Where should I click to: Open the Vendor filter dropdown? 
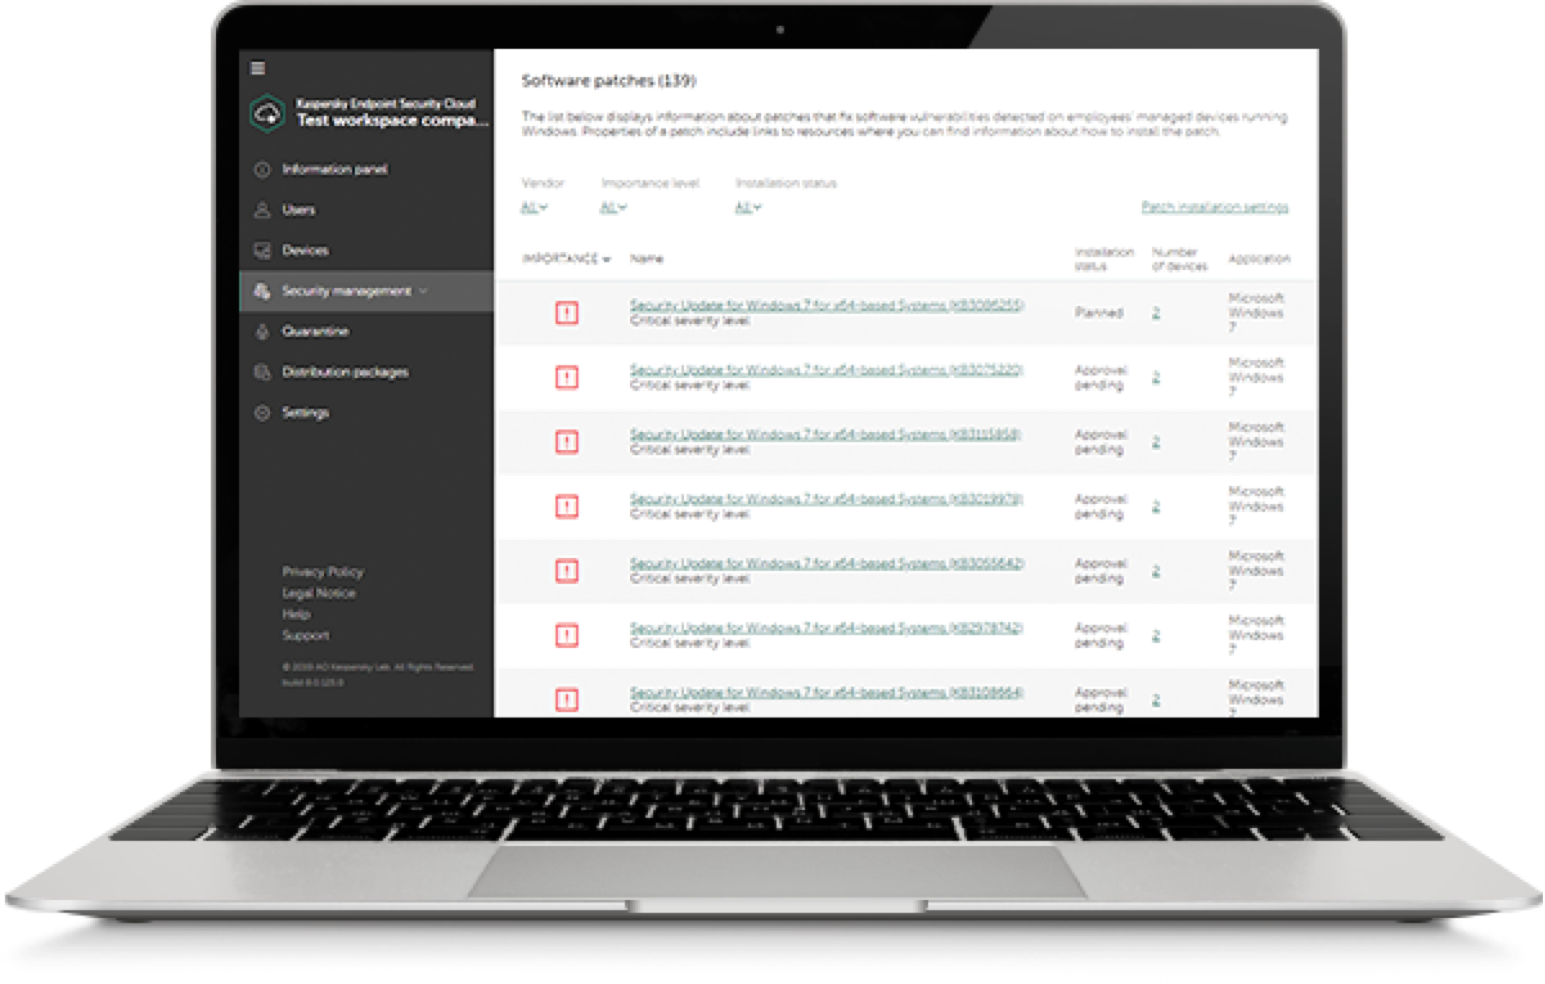531,207
